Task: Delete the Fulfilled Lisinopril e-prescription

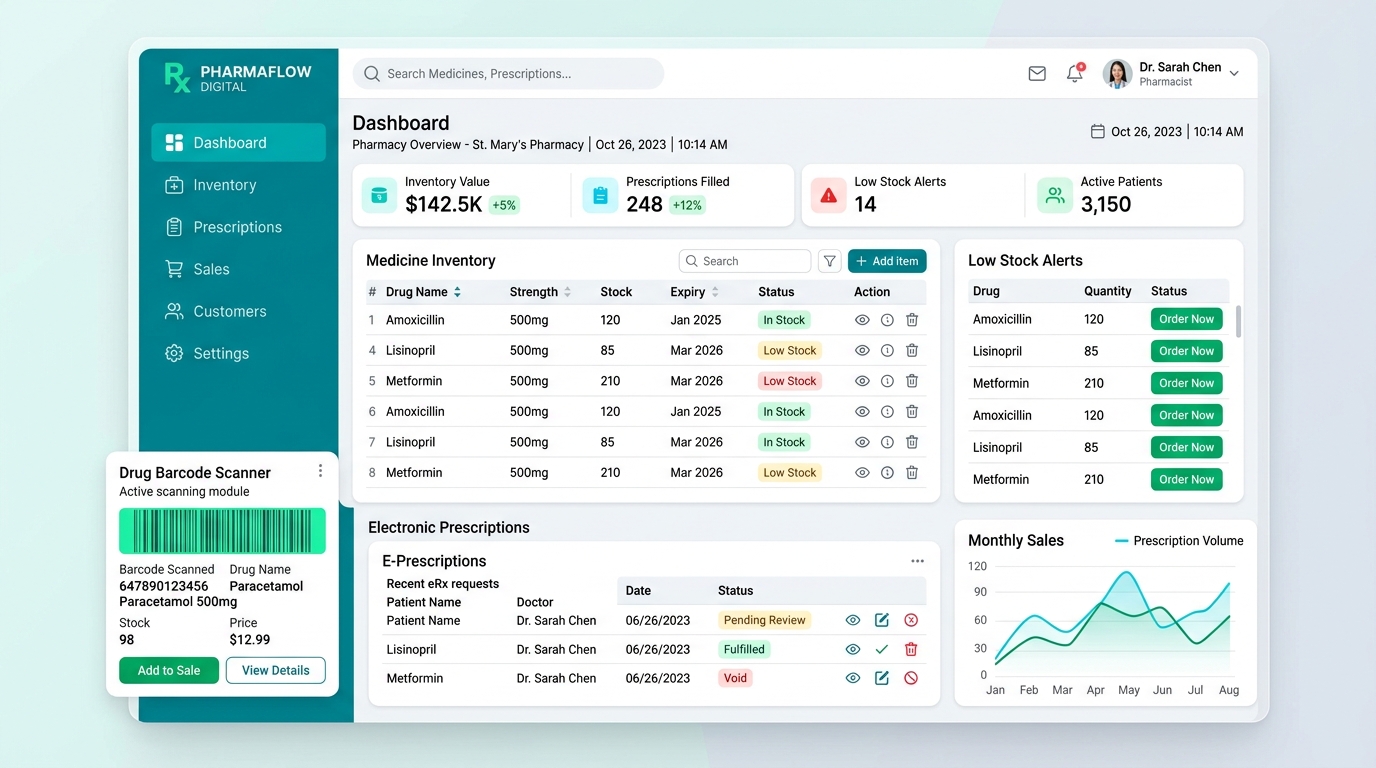Action: tap(911, 649)
